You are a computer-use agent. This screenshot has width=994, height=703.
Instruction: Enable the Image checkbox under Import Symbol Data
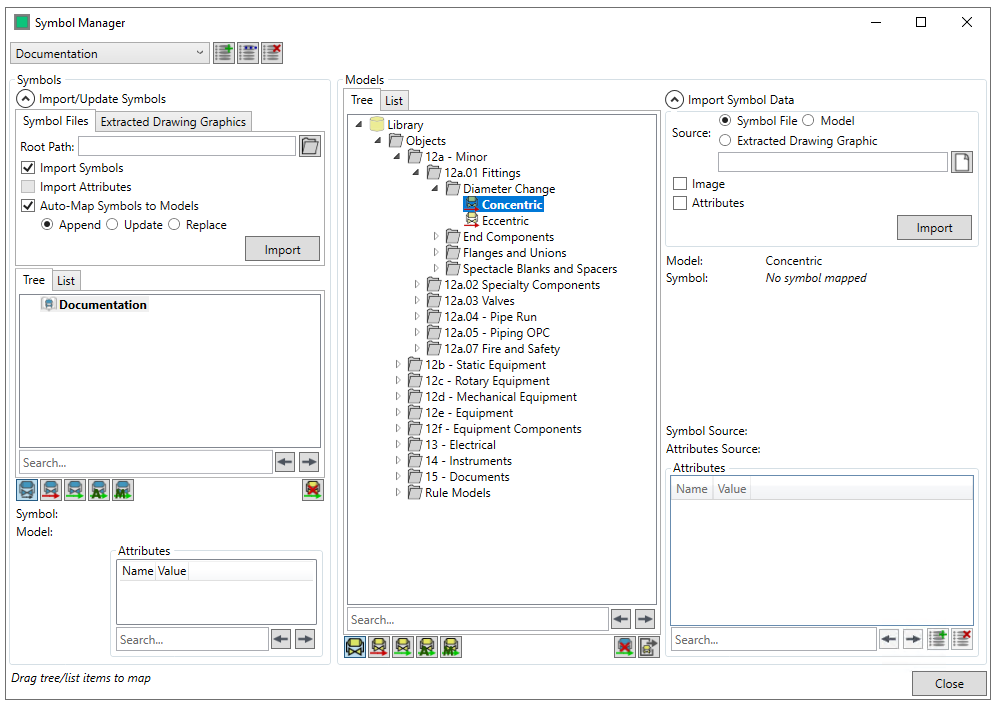680,184
